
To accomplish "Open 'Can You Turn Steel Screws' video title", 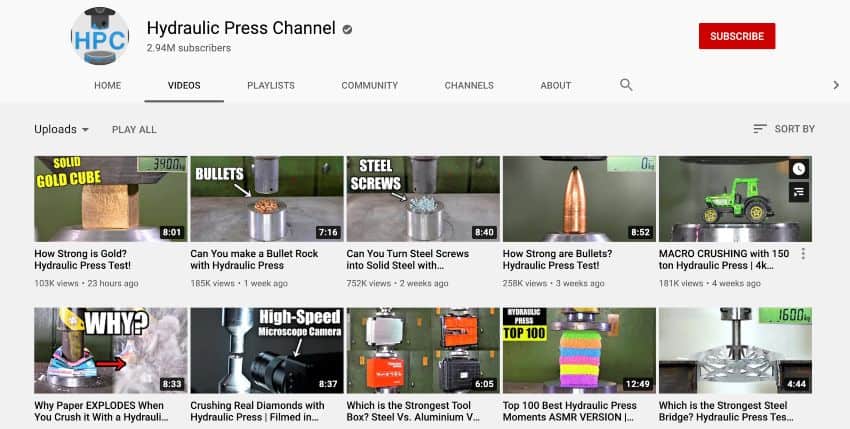I will pos(408,259).
